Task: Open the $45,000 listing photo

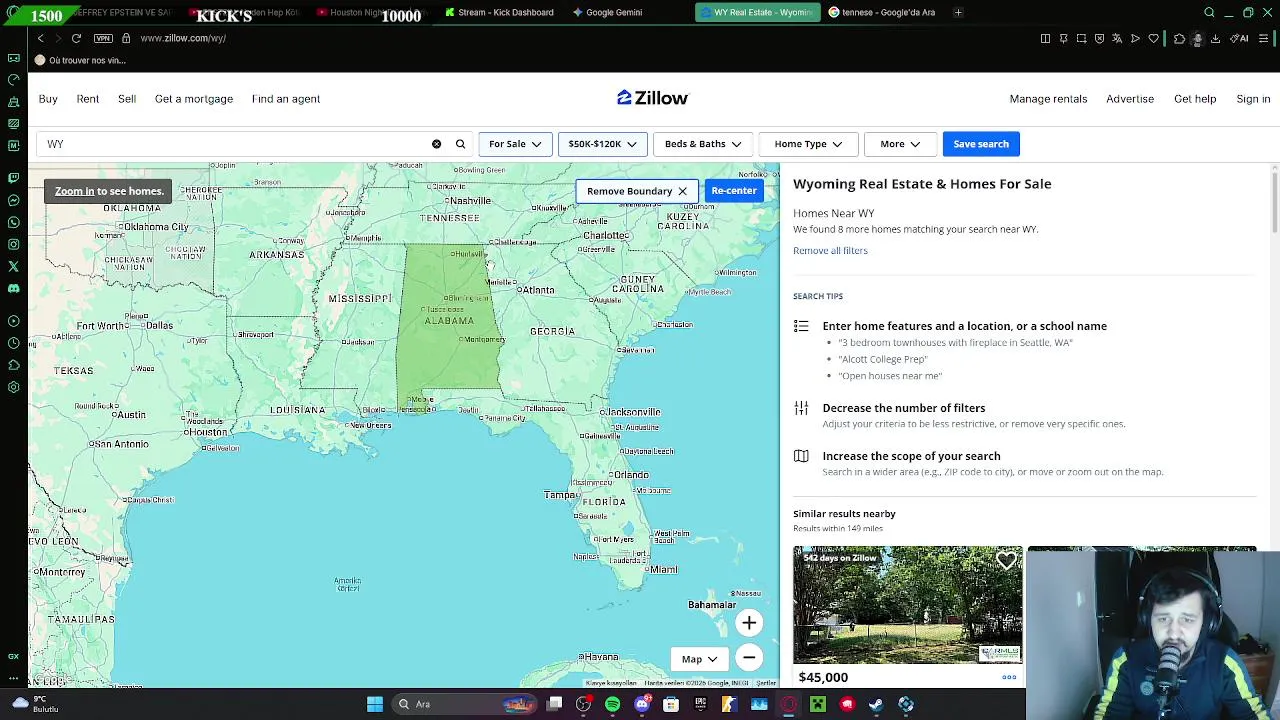Action: click(x=908, y=605)
